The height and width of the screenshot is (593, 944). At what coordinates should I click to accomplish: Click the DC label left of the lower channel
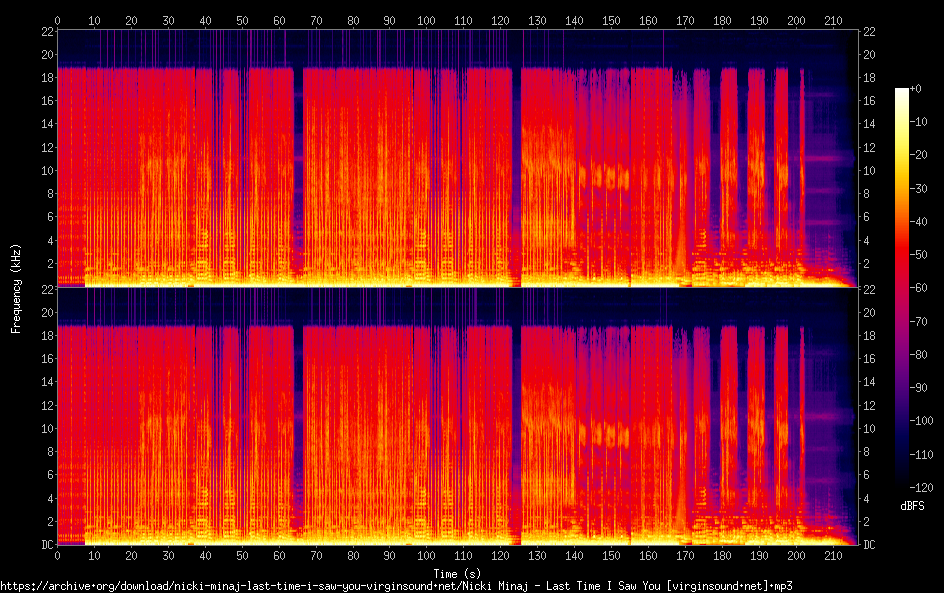45,545
